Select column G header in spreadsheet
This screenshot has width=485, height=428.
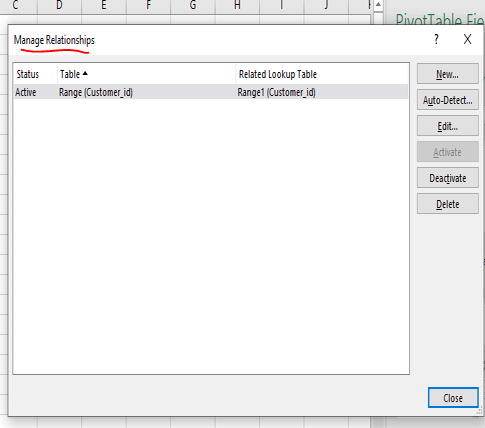(193, 5)
